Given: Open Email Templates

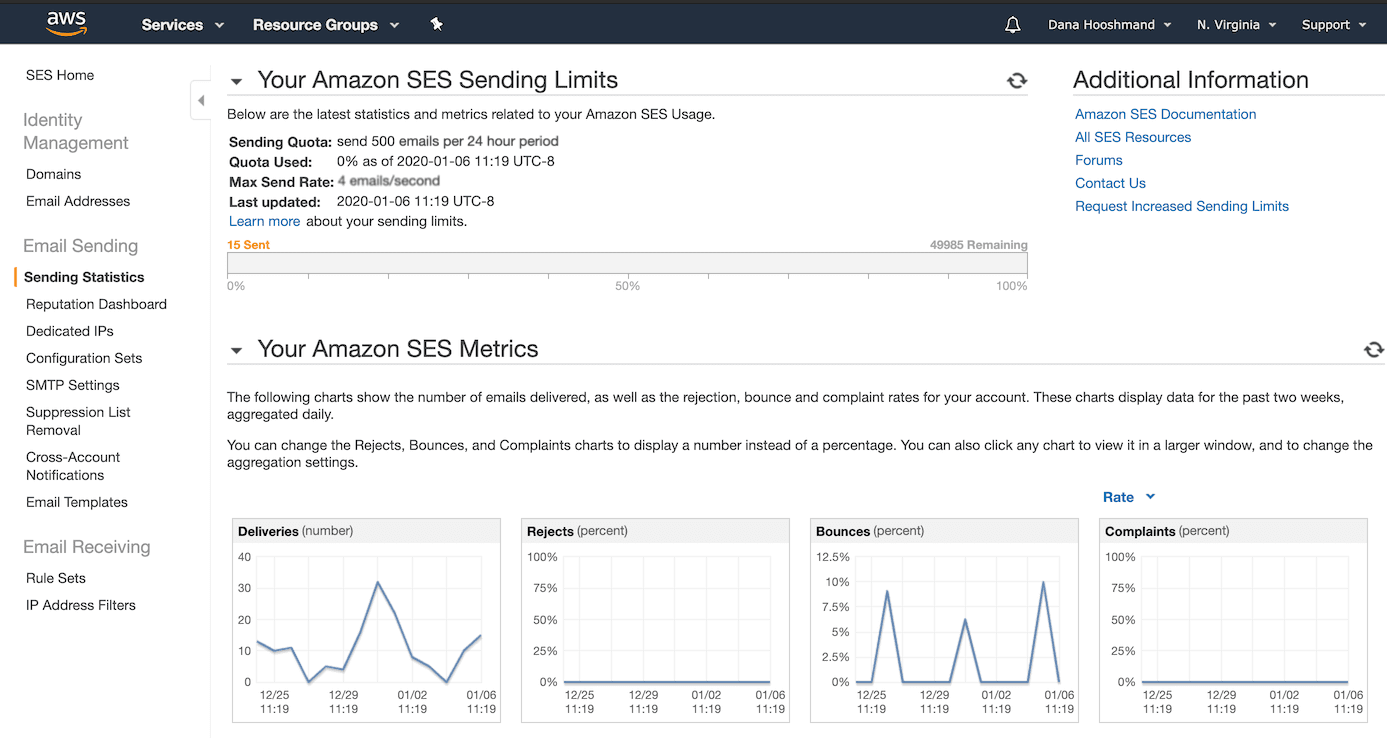Looking at the screenshot, I should pos(77,502).
